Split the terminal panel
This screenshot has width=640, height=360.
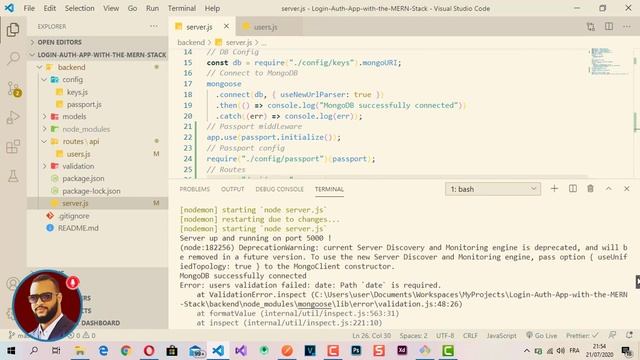573,189
